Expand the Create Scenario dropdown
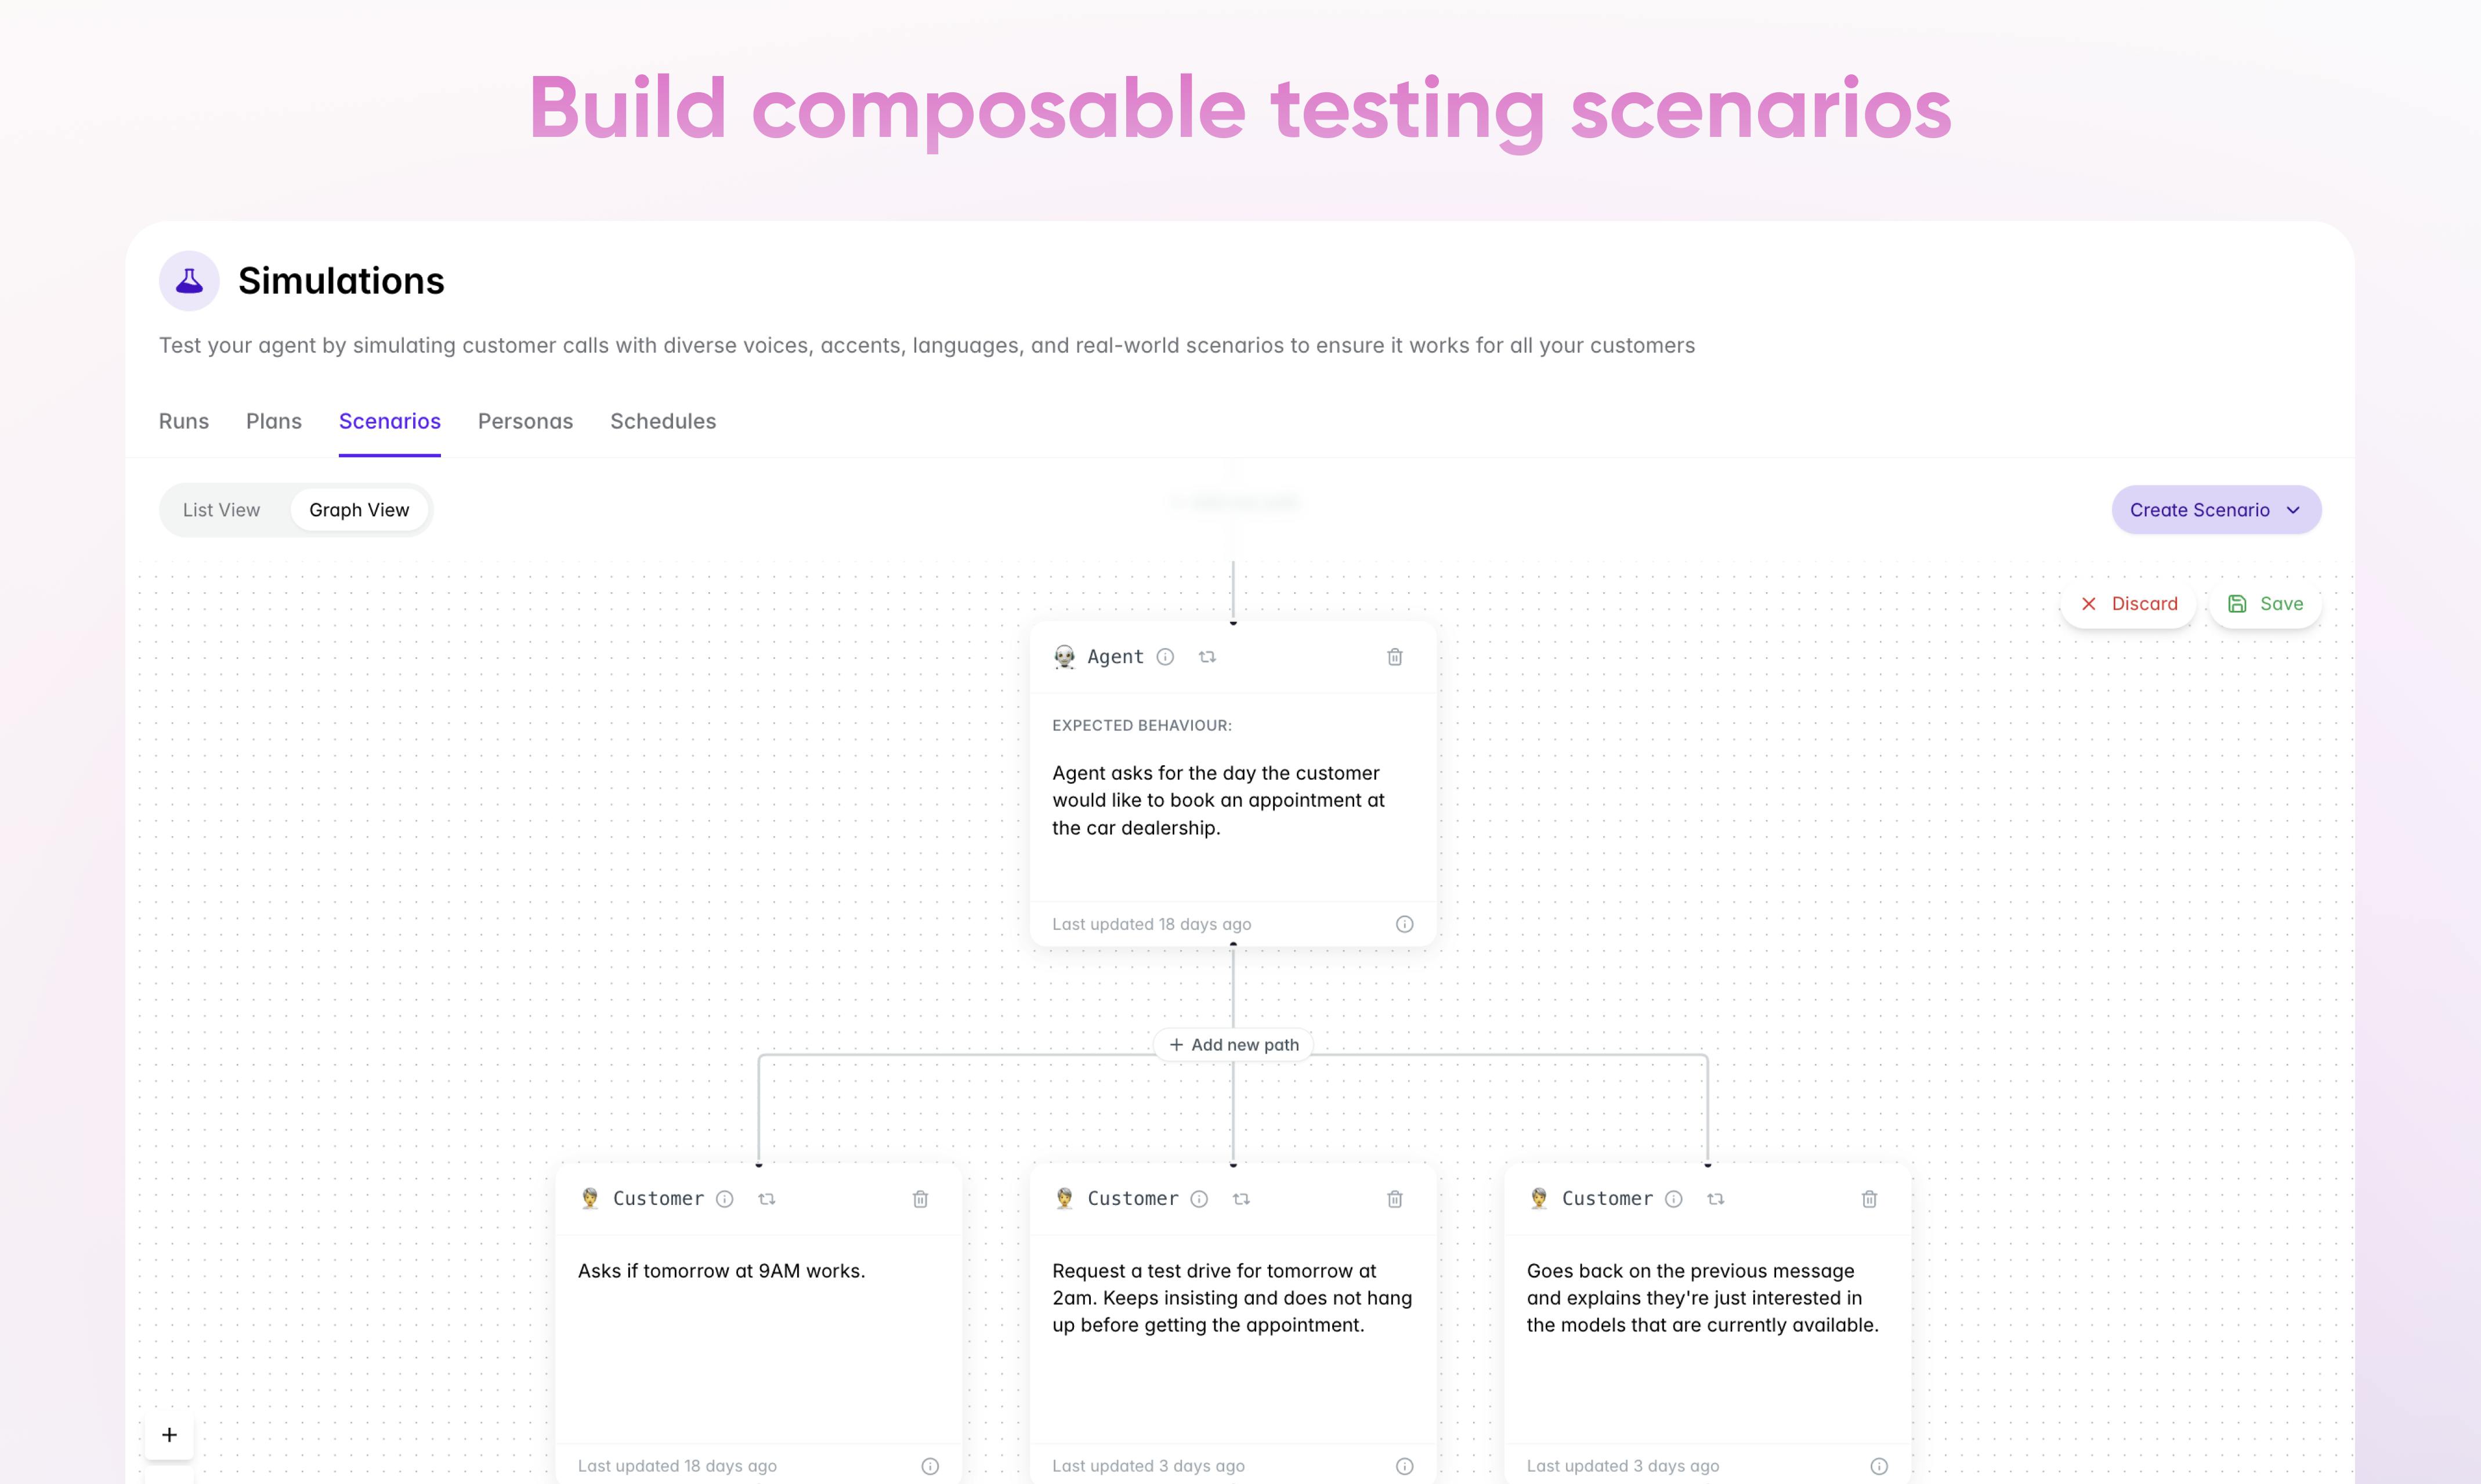 [x=2216, y=510]
